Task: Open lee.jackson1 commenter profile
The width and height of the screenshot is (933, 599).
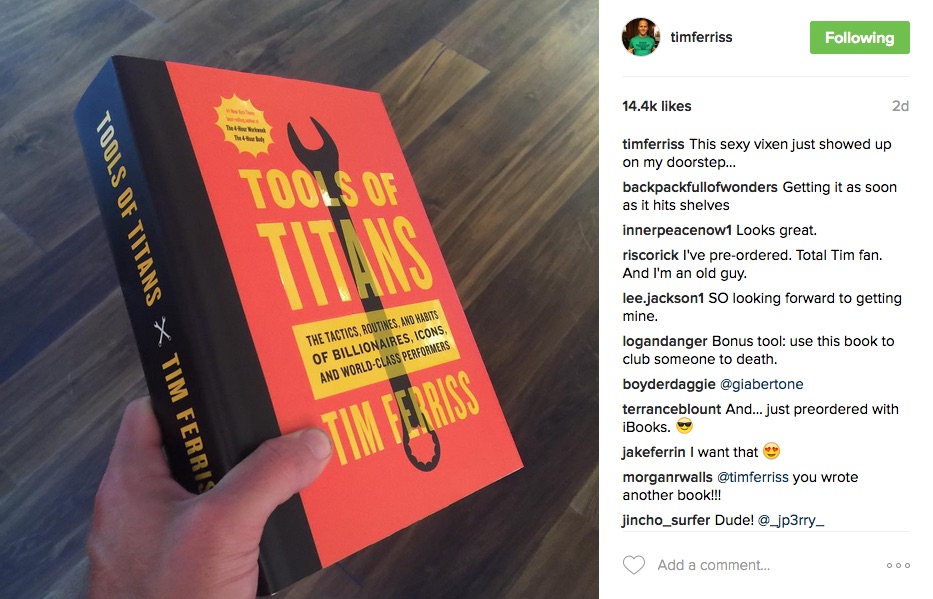Action: (663, 298)
